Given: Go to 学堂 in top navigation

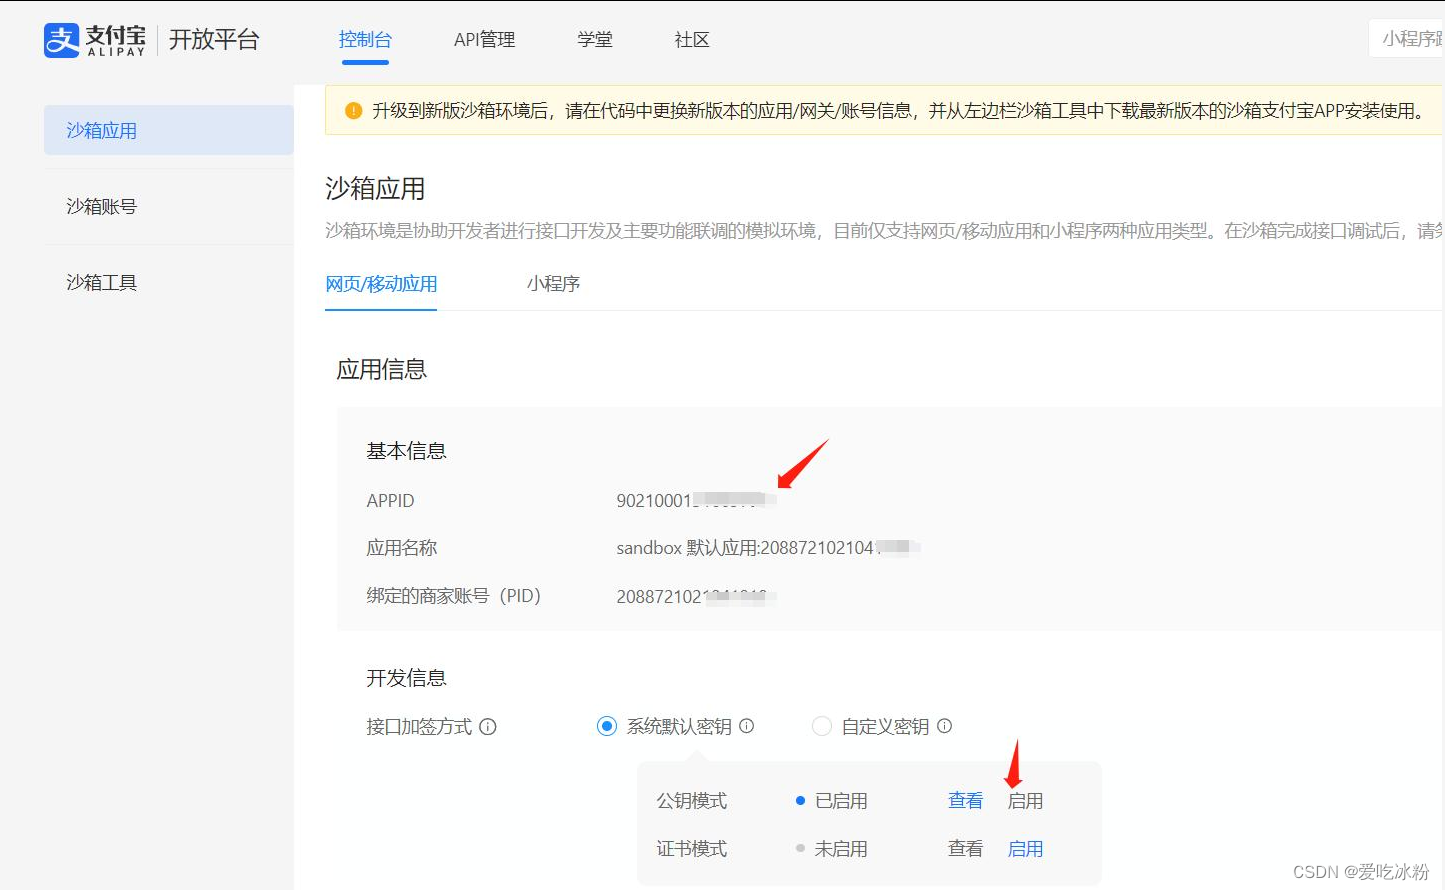Looking at the screenshot, I should coord(595,40).
